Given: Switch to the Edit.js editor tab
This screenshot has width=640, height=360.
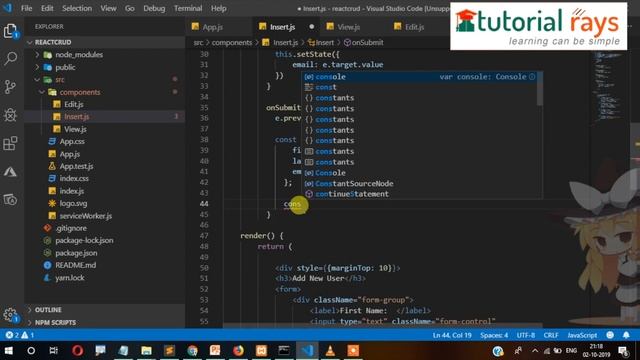Looking at the screenshot, I should click(x=414, y=27).
